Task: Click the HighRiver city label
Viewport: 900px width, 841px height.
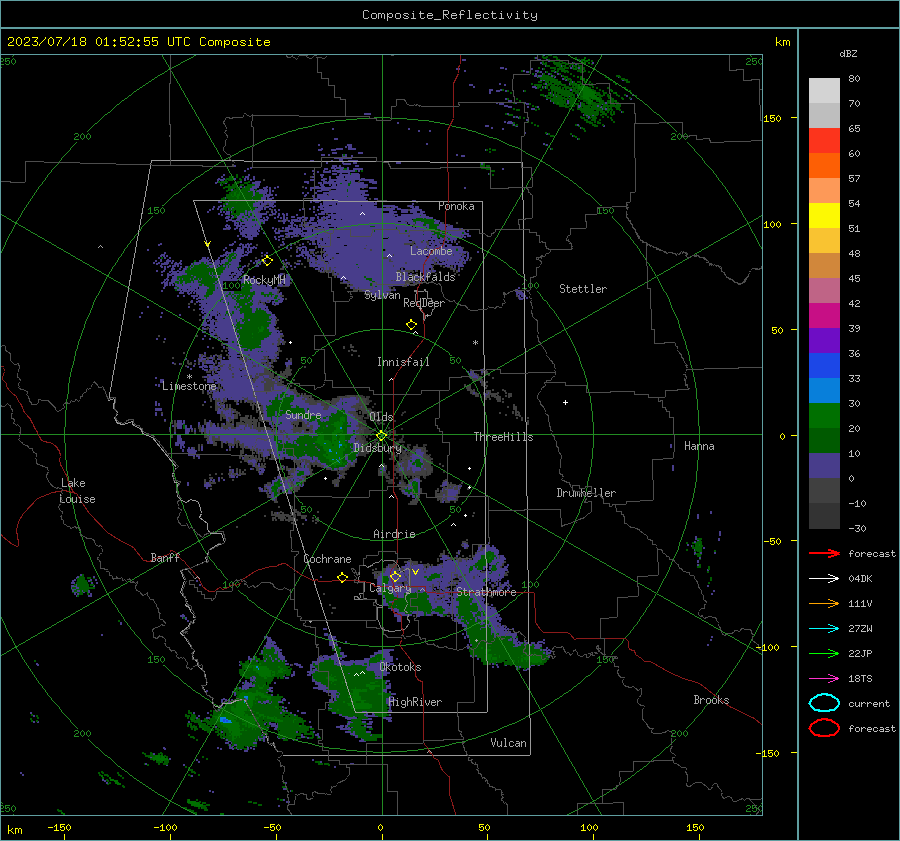Action: click(x=415, y=702)
